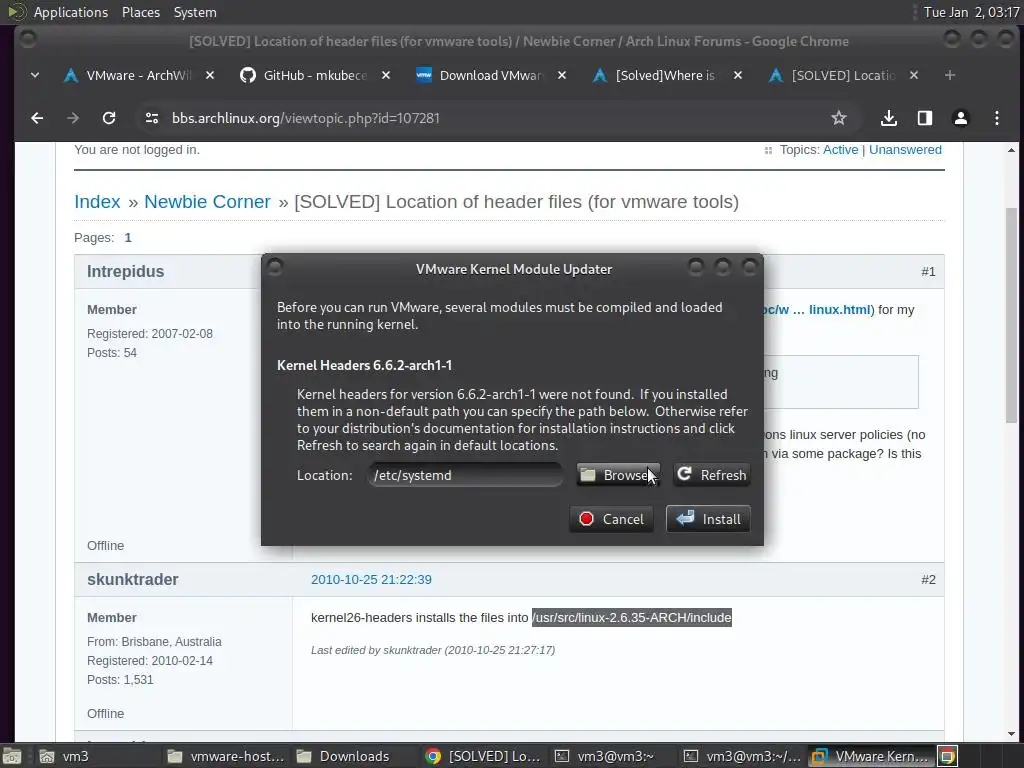This screenshot has height=768, width=1024.
Task: Click the Index forum link
Action: [x=97, y=202]
